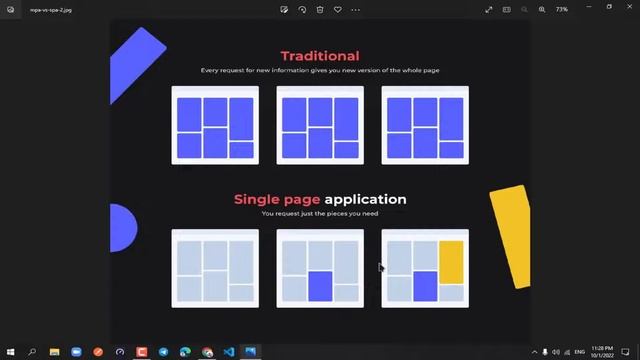Zoom out of the image
640x360 pixels.
(524, 9)
